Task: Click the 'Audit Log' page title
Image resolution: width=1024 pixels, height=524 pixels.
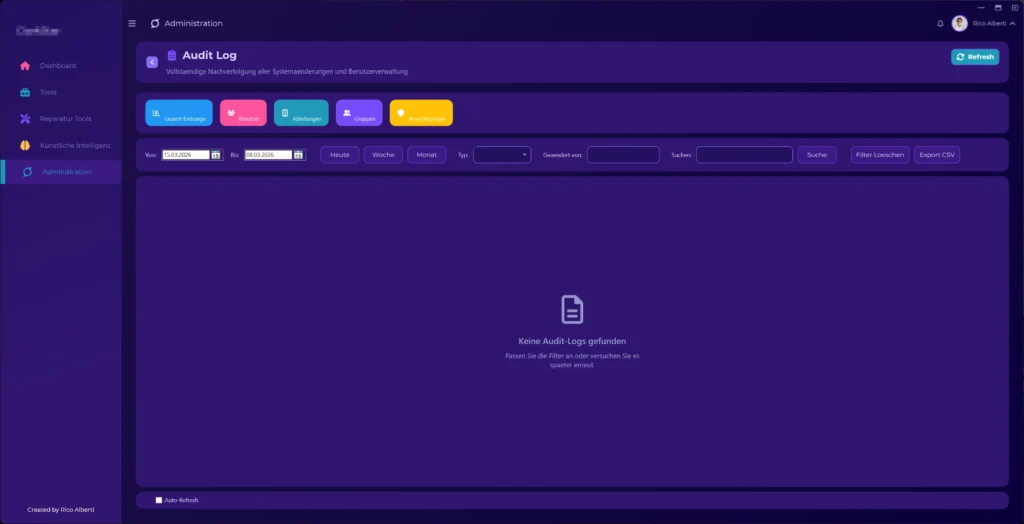Action: click(x=209, y=56)
